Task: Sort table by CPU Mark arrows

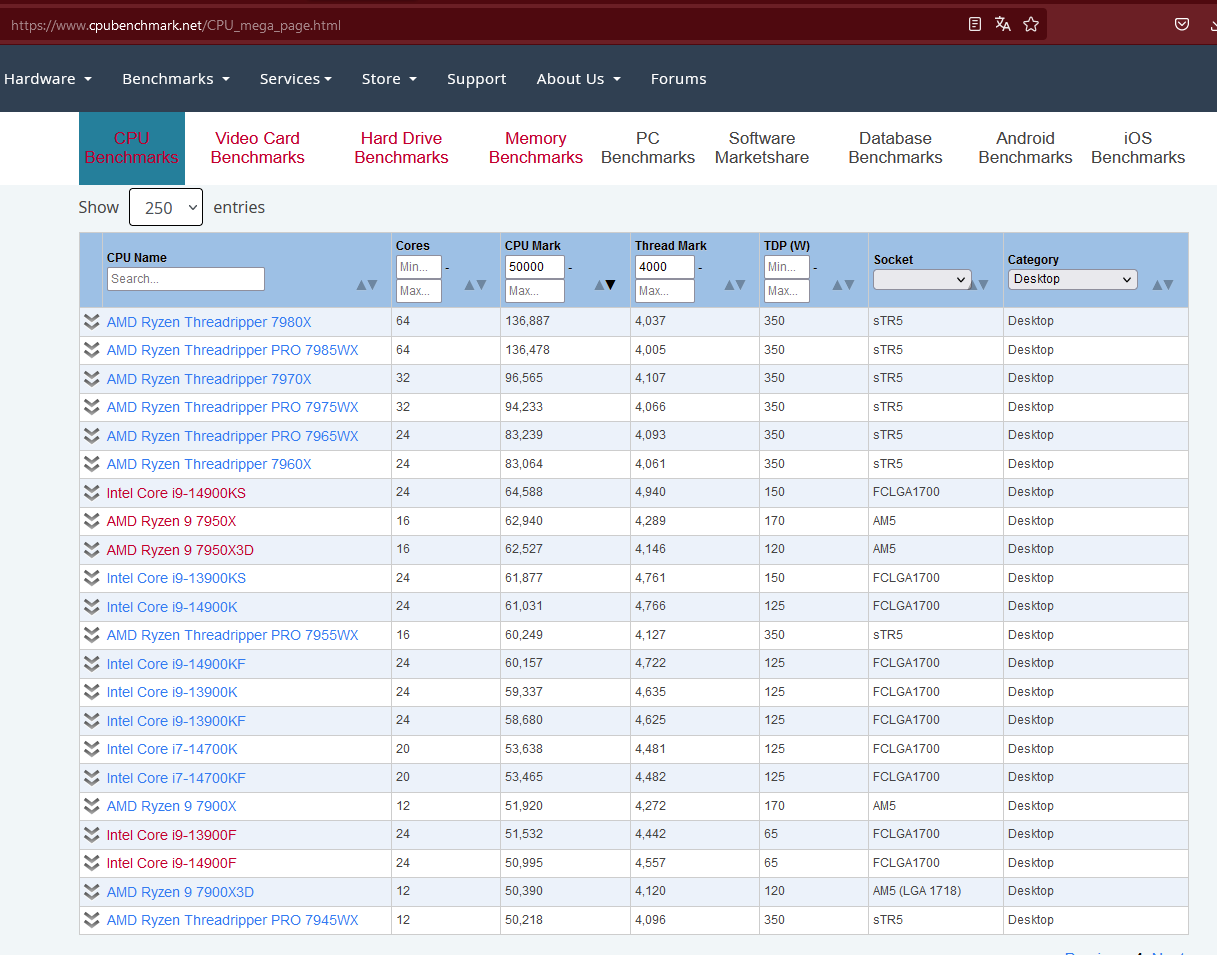Action: coord(605,285)
